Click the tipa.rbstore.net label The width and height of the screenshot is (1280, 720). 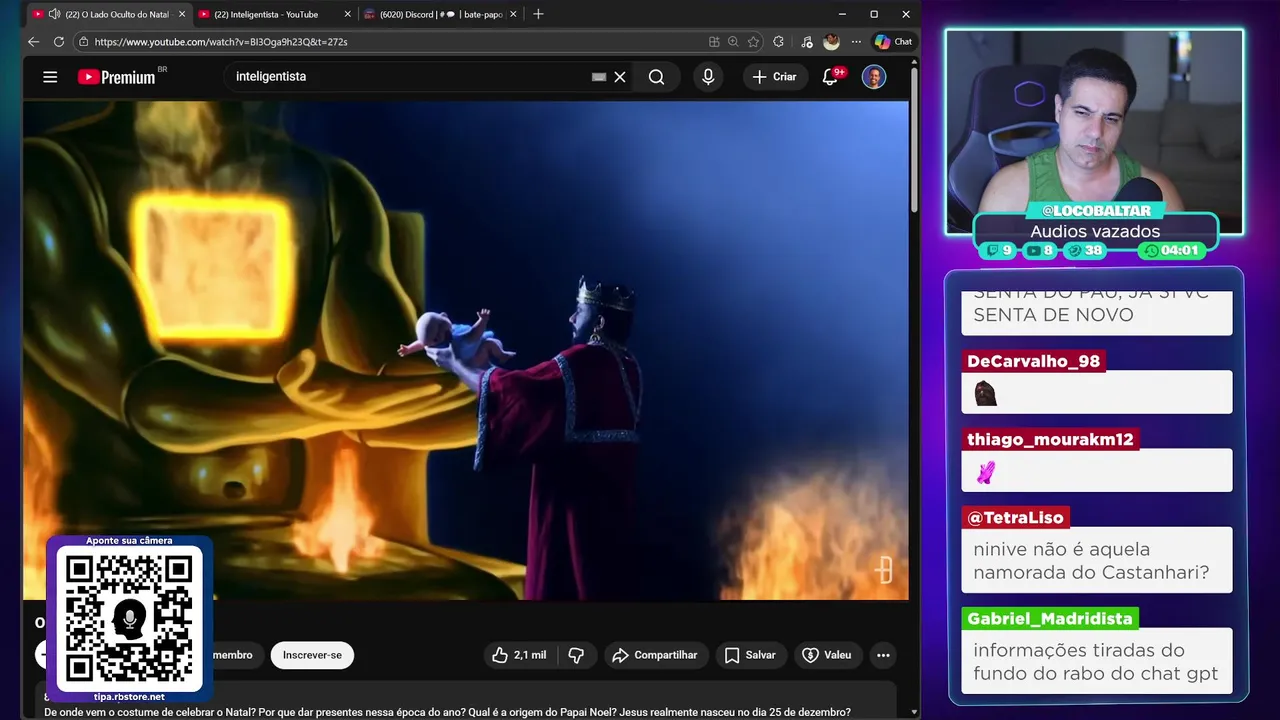pos(129,697)
